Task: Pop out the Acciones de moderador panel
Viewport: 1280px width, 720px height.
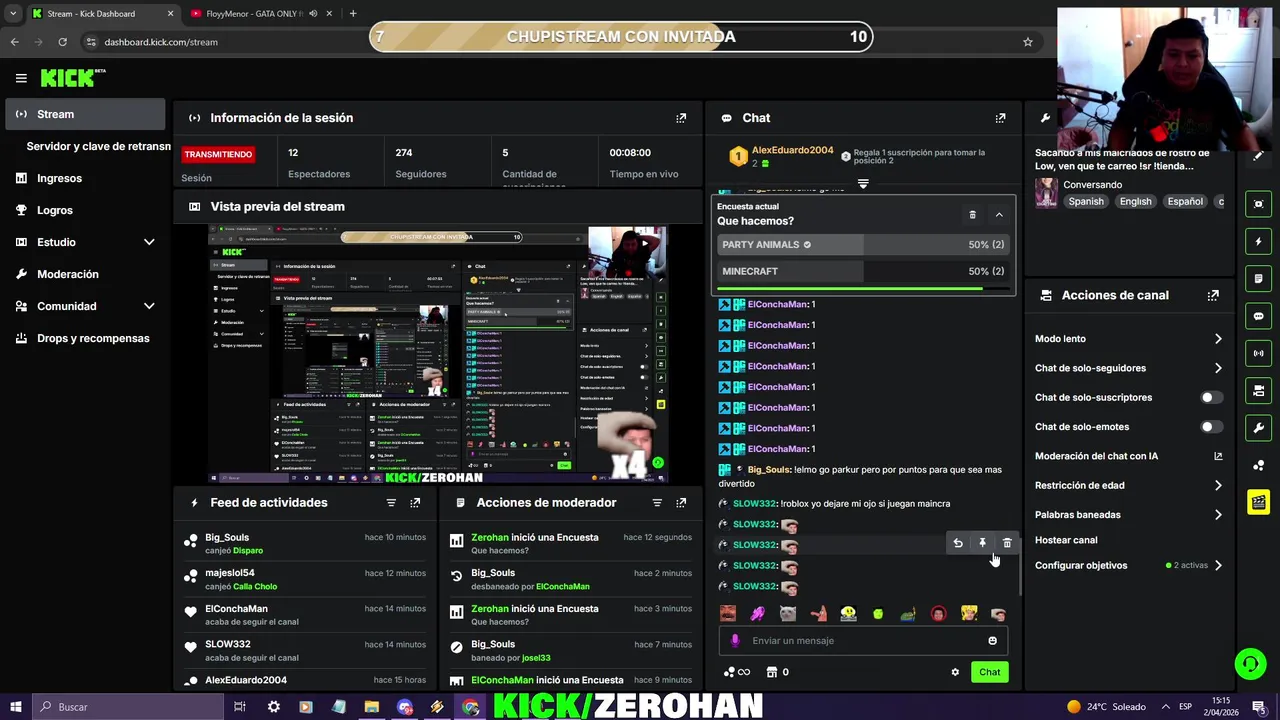Action: click(681, 503)
